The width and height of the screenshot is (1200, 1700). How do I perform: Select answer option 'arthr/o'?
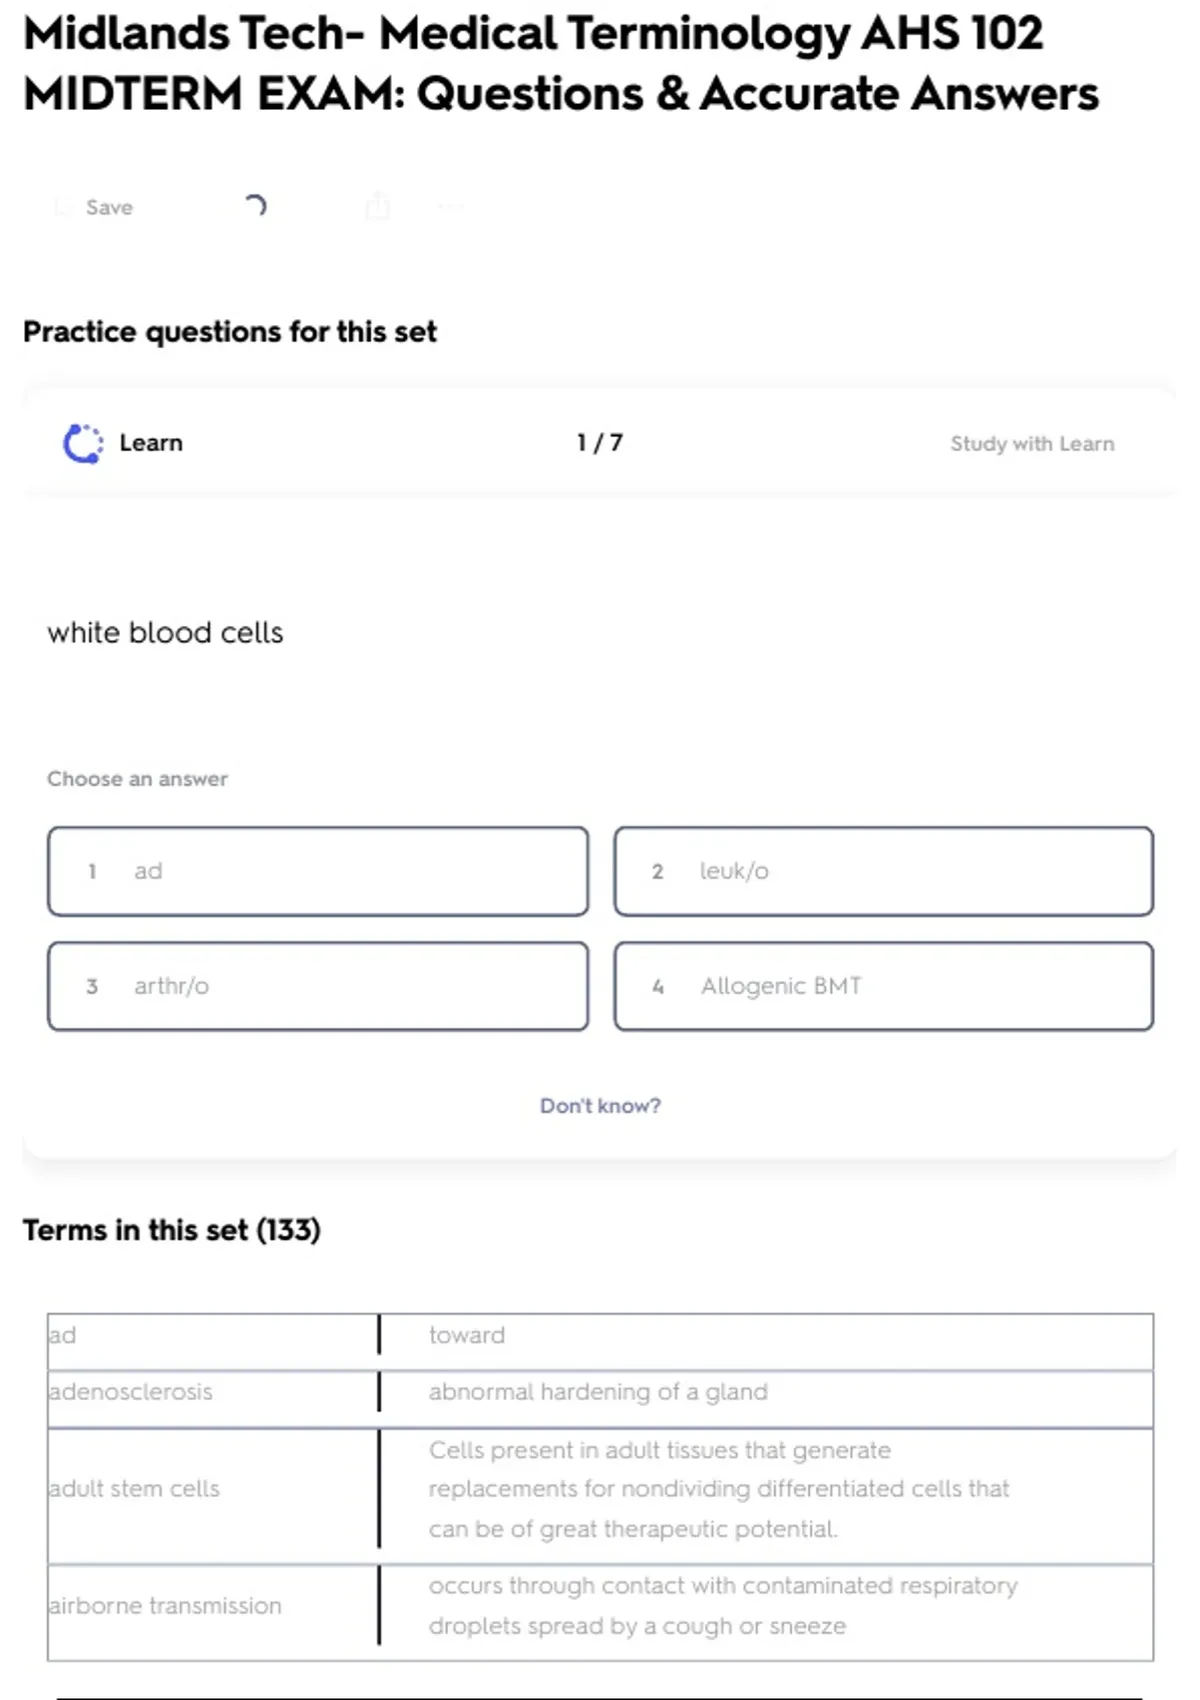point(317,986)
